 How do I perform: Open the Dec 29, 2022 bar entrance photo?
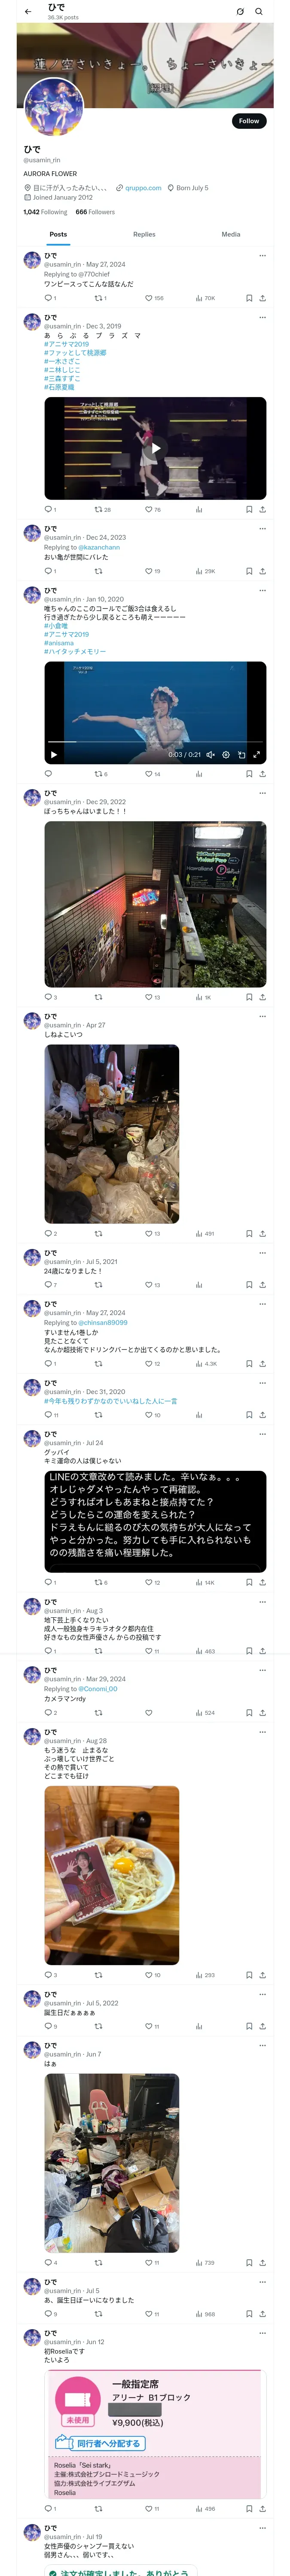[155, 904]
